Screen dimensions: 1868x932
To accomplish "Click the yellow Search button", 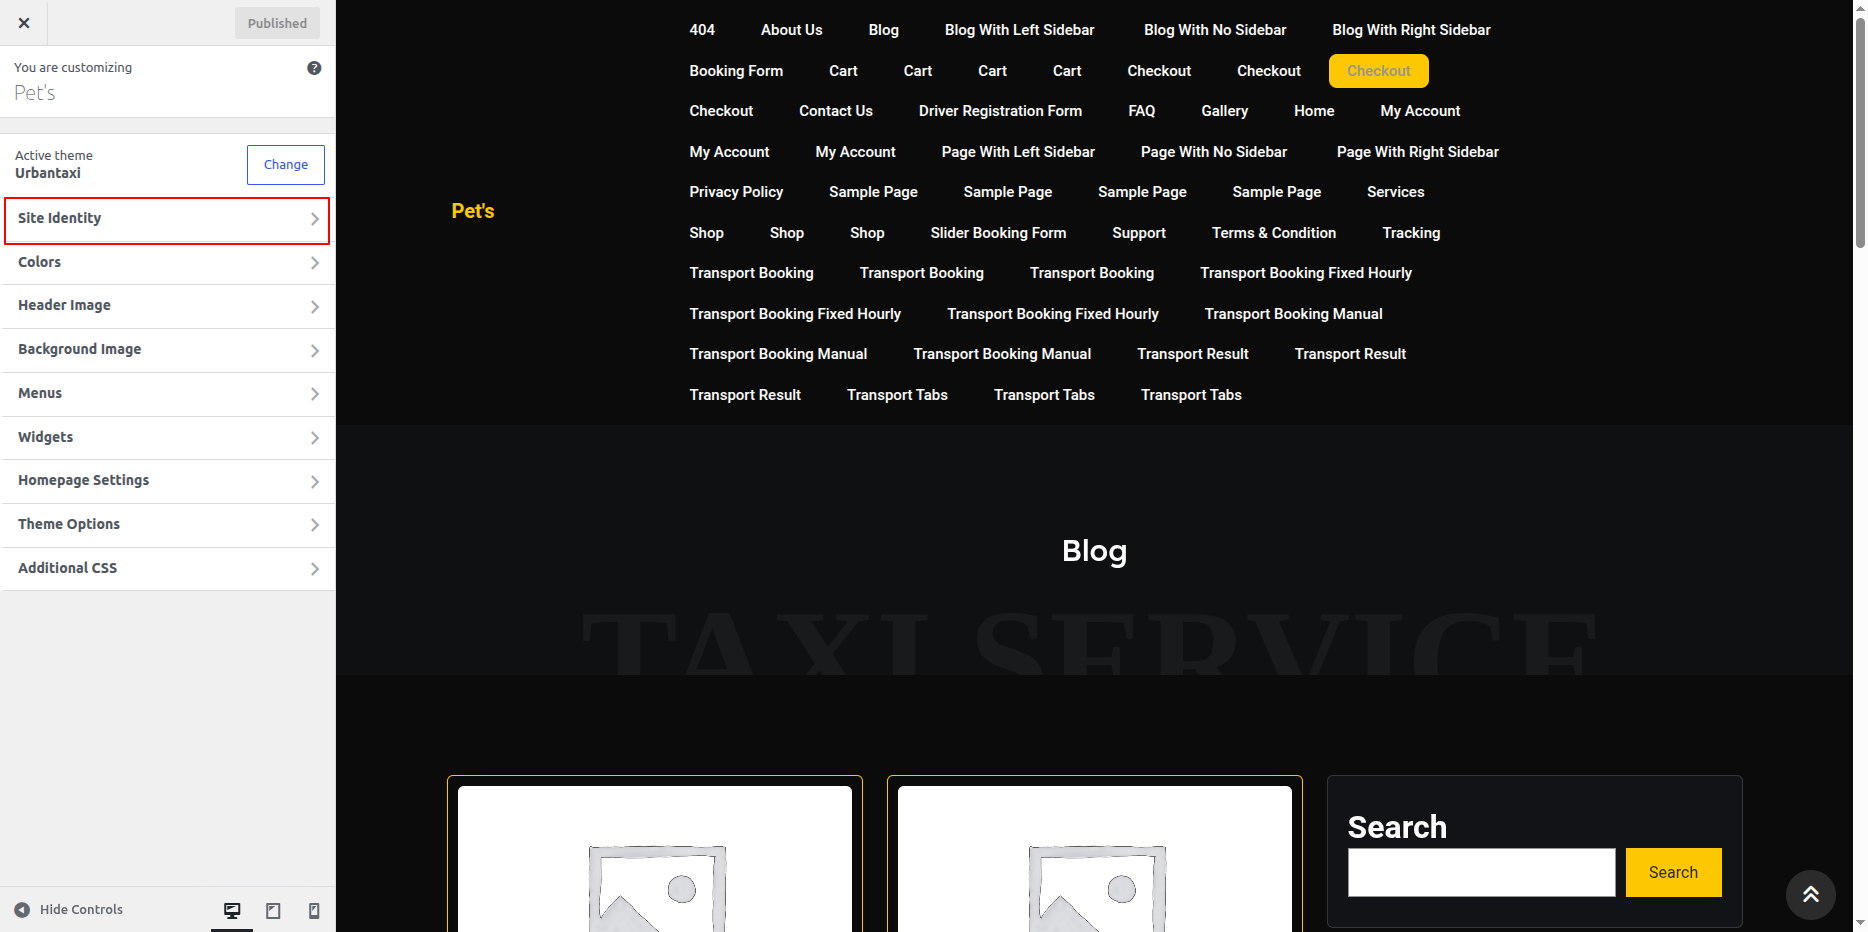I will (1673, 873).
